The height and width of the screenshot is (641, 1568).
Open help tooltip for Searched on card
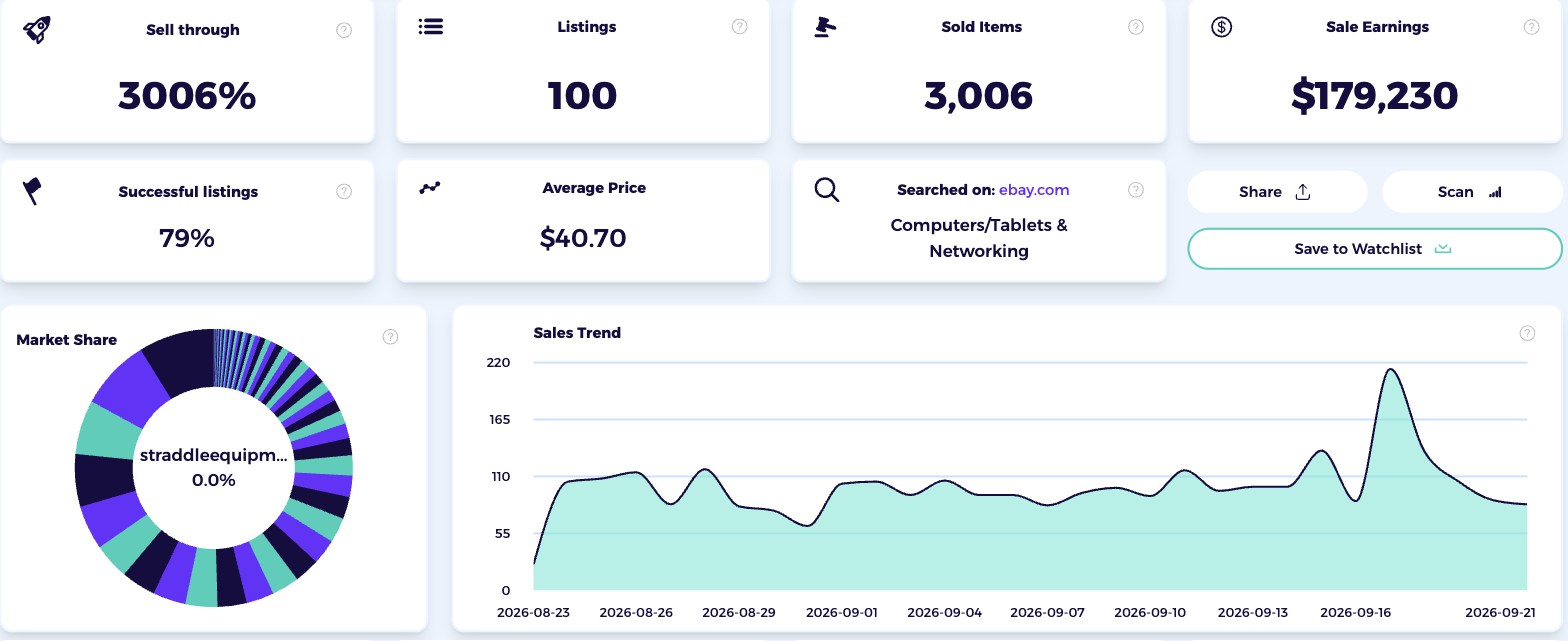(x=1136, y=189)
